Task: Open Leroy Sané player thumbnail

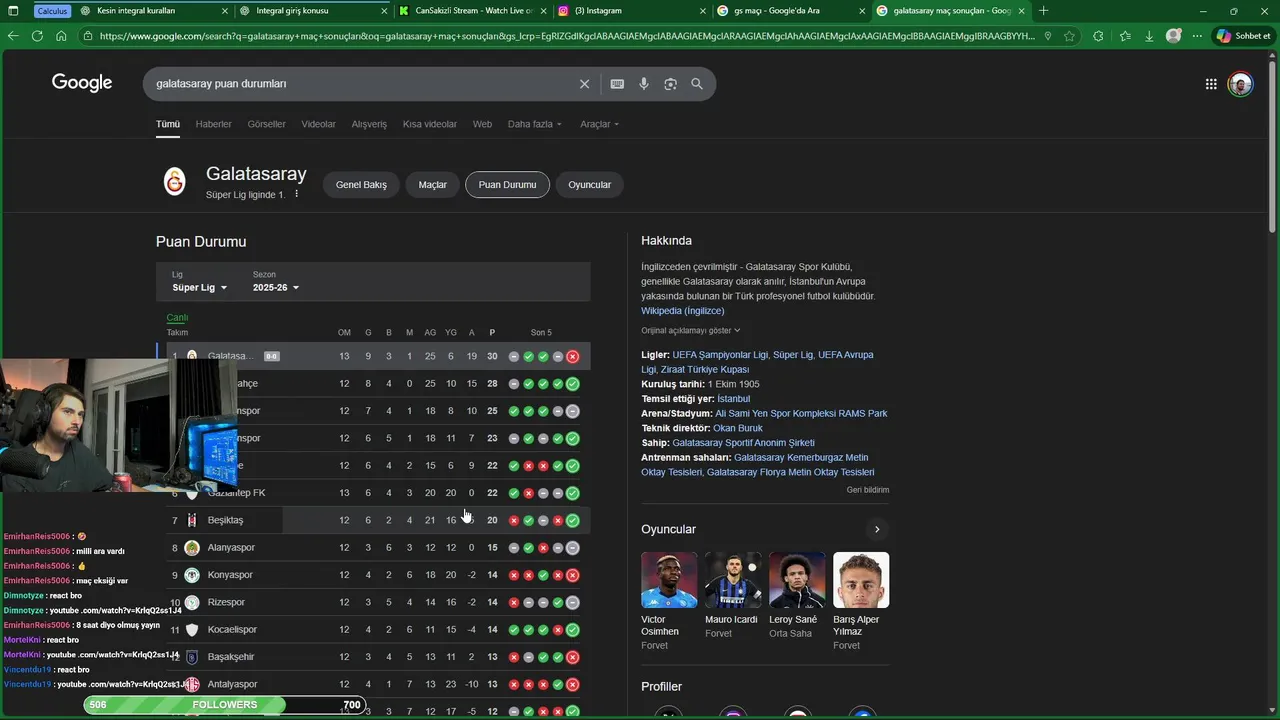Action: point(797,580)
